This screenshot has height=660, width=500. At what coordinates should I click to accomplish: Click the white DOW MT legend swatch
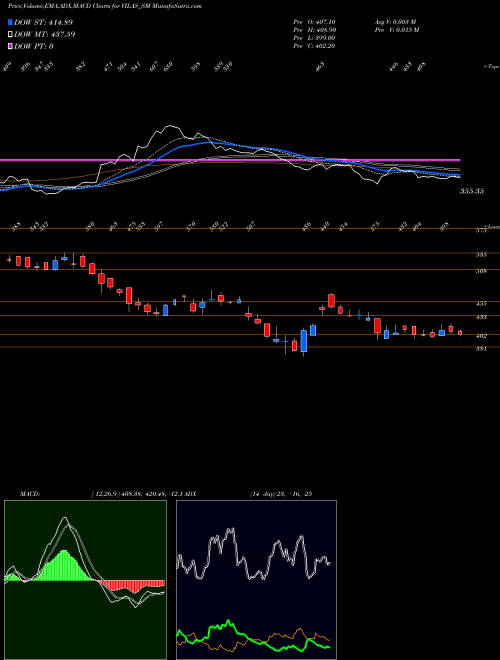(x=10, y=34)
